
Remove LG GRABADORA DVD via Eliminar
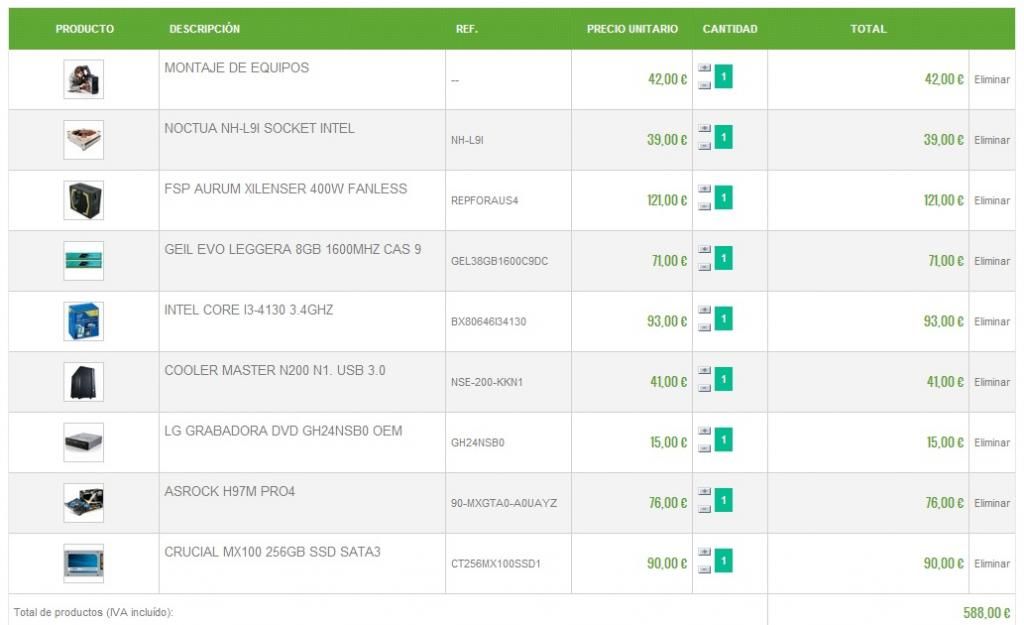[x=991, y=443]
